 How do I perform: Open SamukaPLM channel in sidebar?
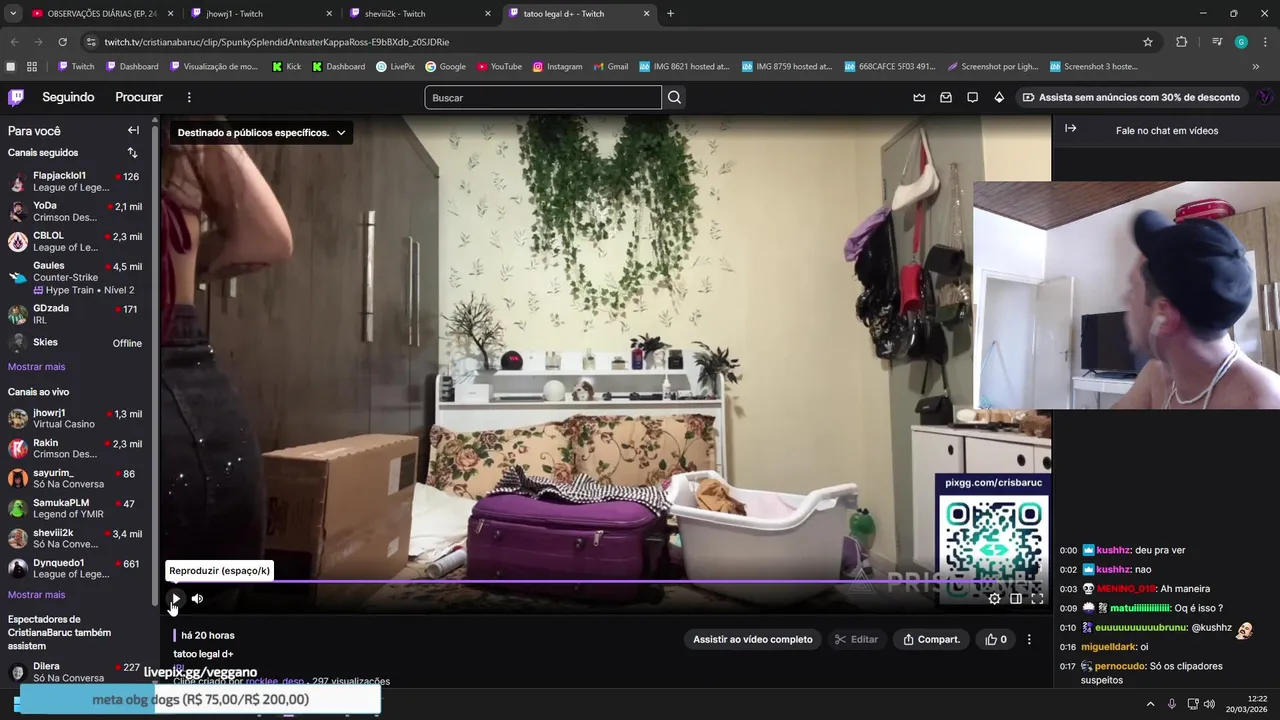coord(76,508)
